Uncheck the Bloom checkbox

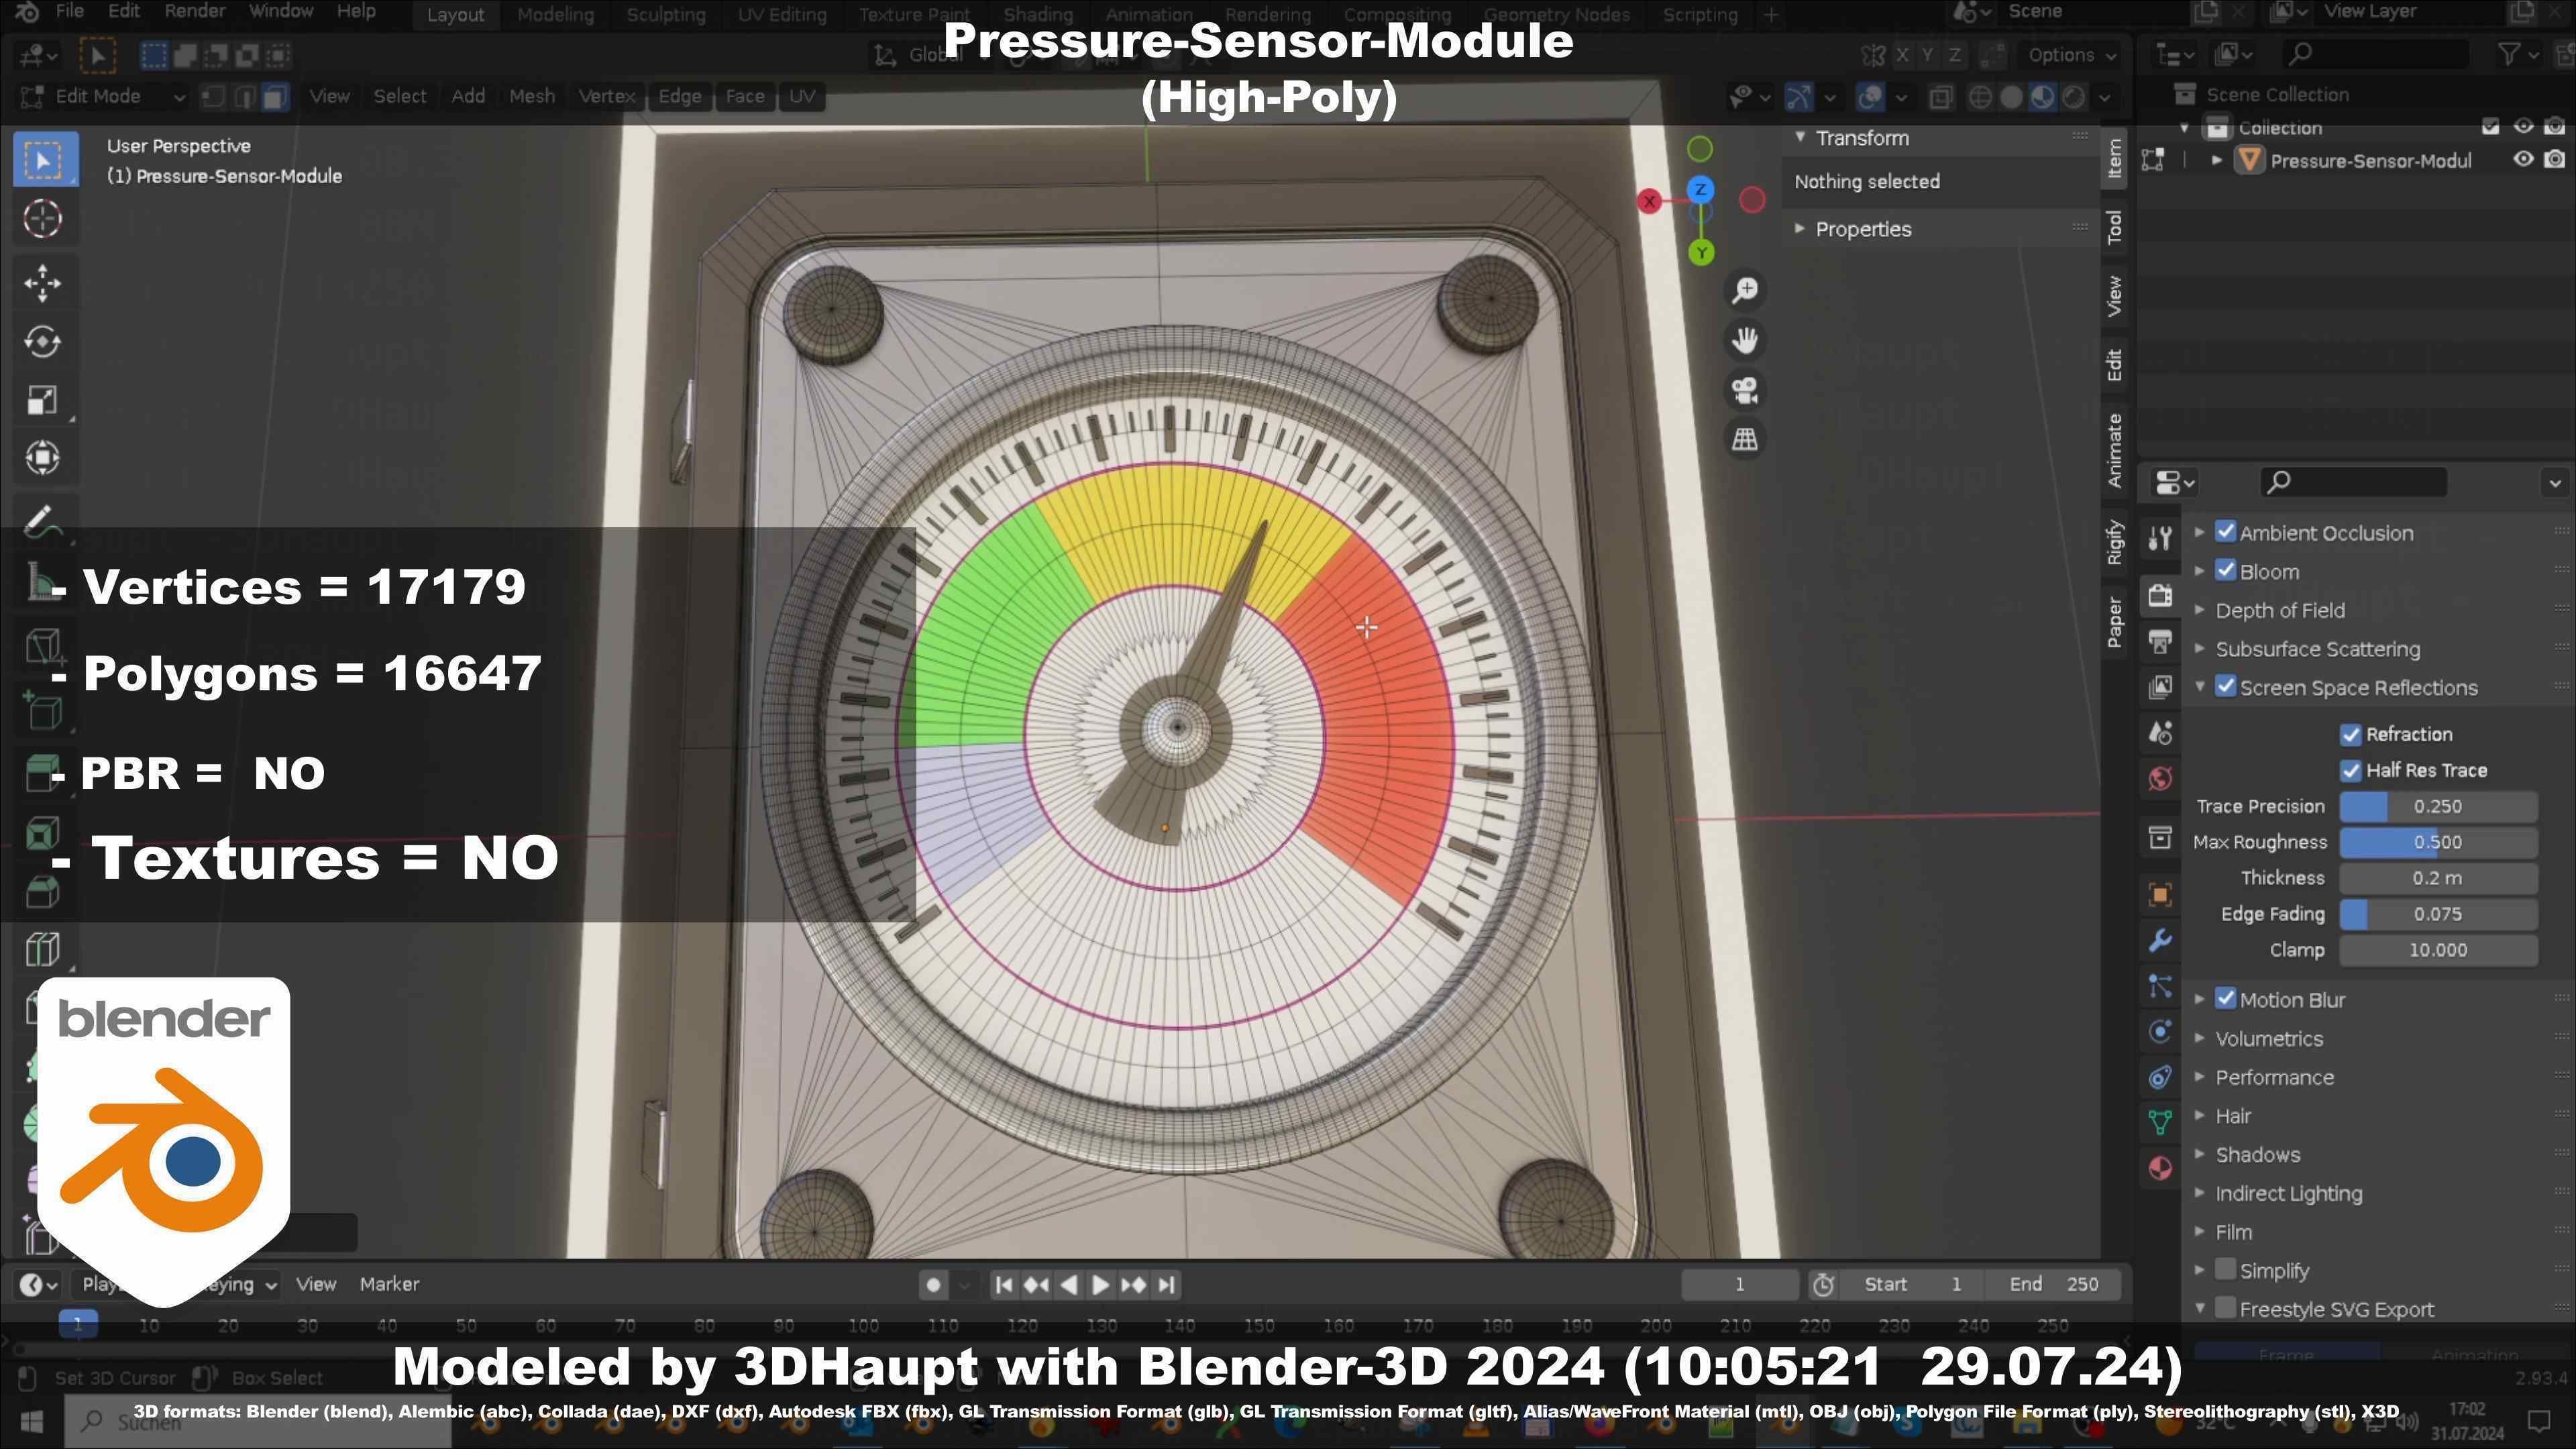click(x=2225, y=571)
